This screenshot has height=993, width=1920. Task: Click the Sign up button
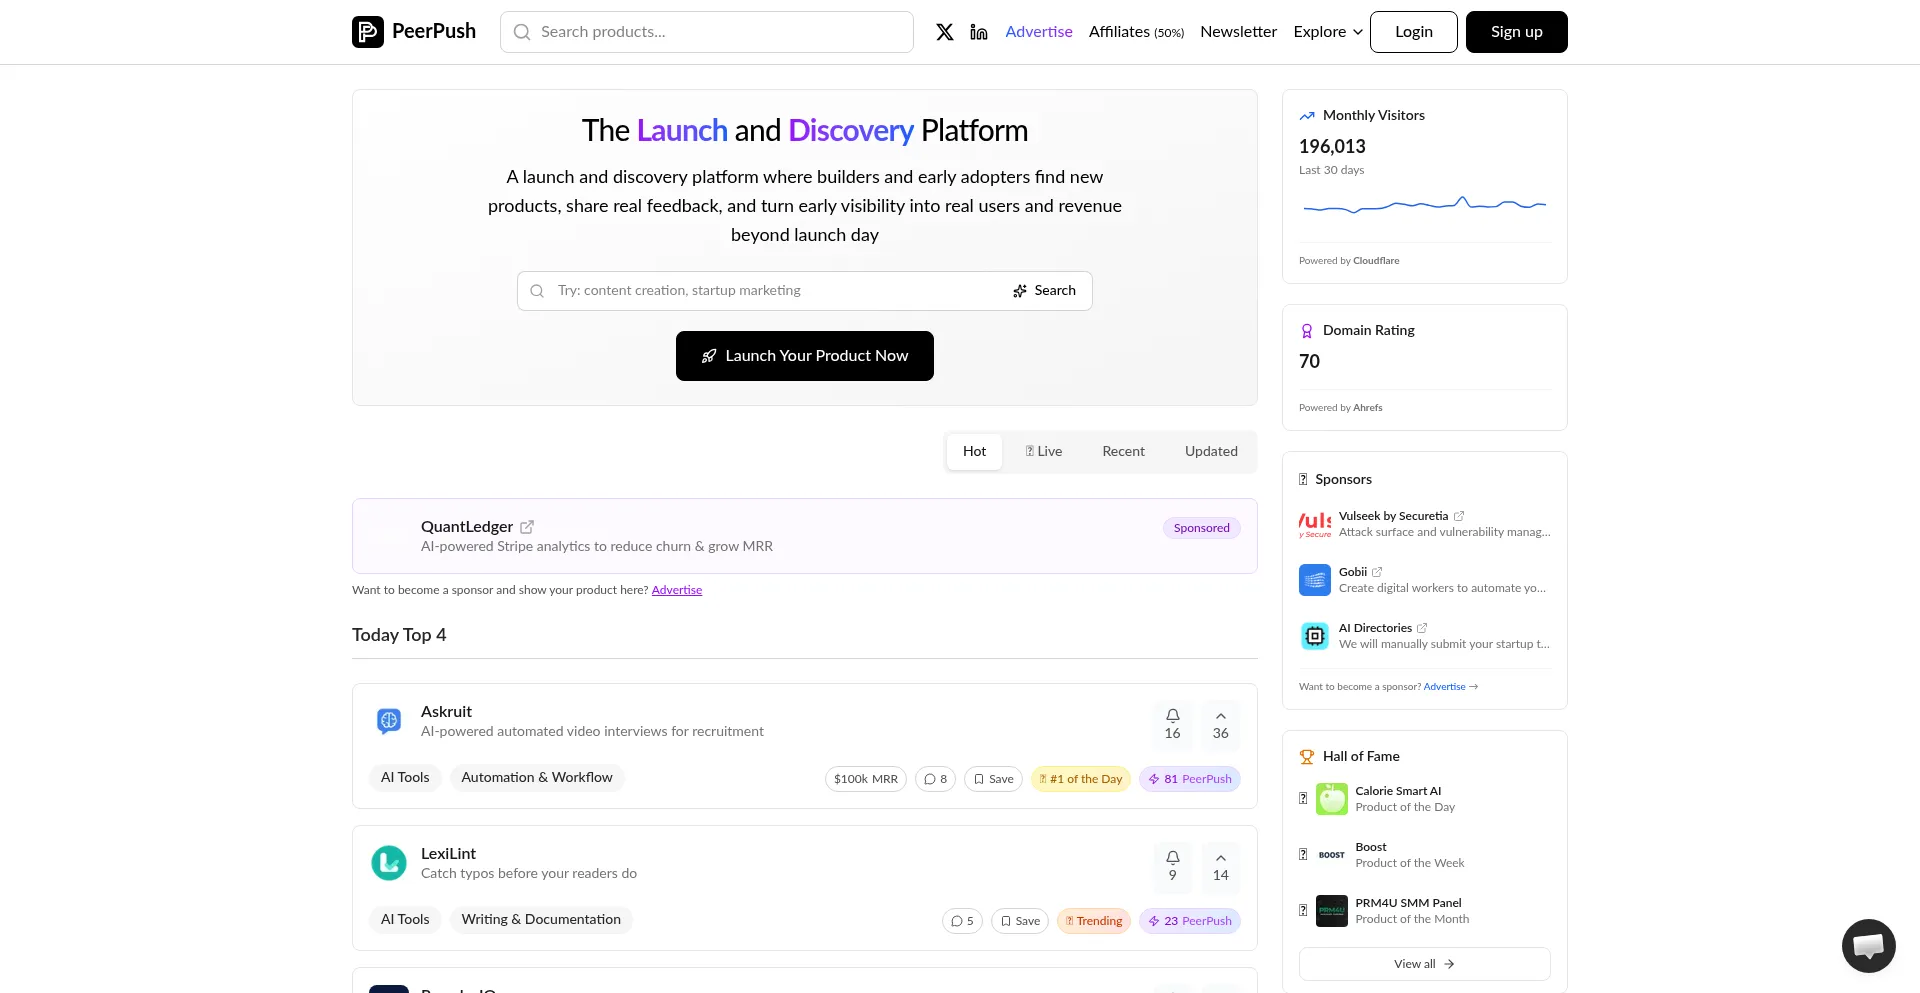1516,32
